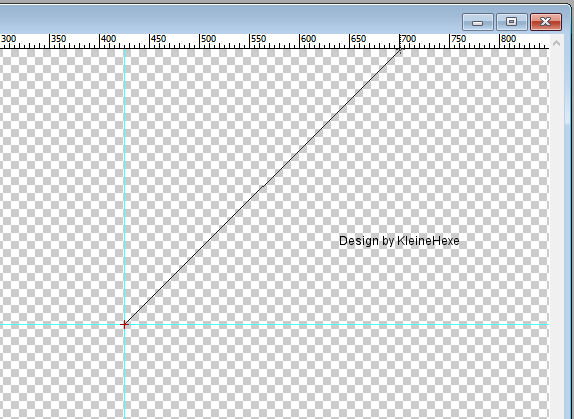Click the 550 mark on the ruler
Screen dimensions: 574x419
point(258,39)
